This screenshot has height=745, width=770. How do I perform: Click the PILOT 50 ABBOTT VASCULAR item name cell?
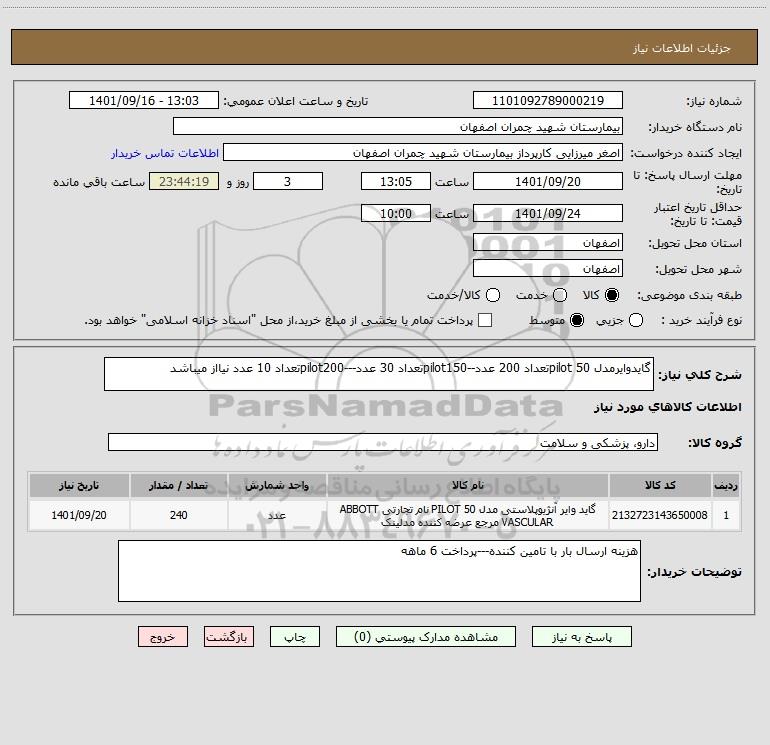[468, 515]
